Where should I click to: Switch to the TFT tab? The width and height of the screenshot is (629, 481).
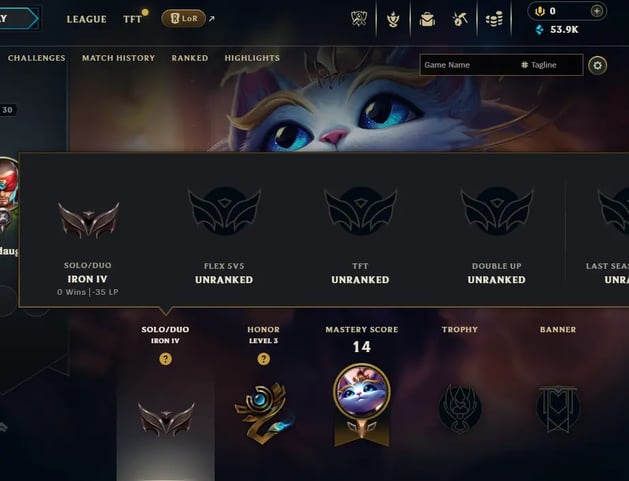pos(132,19)
